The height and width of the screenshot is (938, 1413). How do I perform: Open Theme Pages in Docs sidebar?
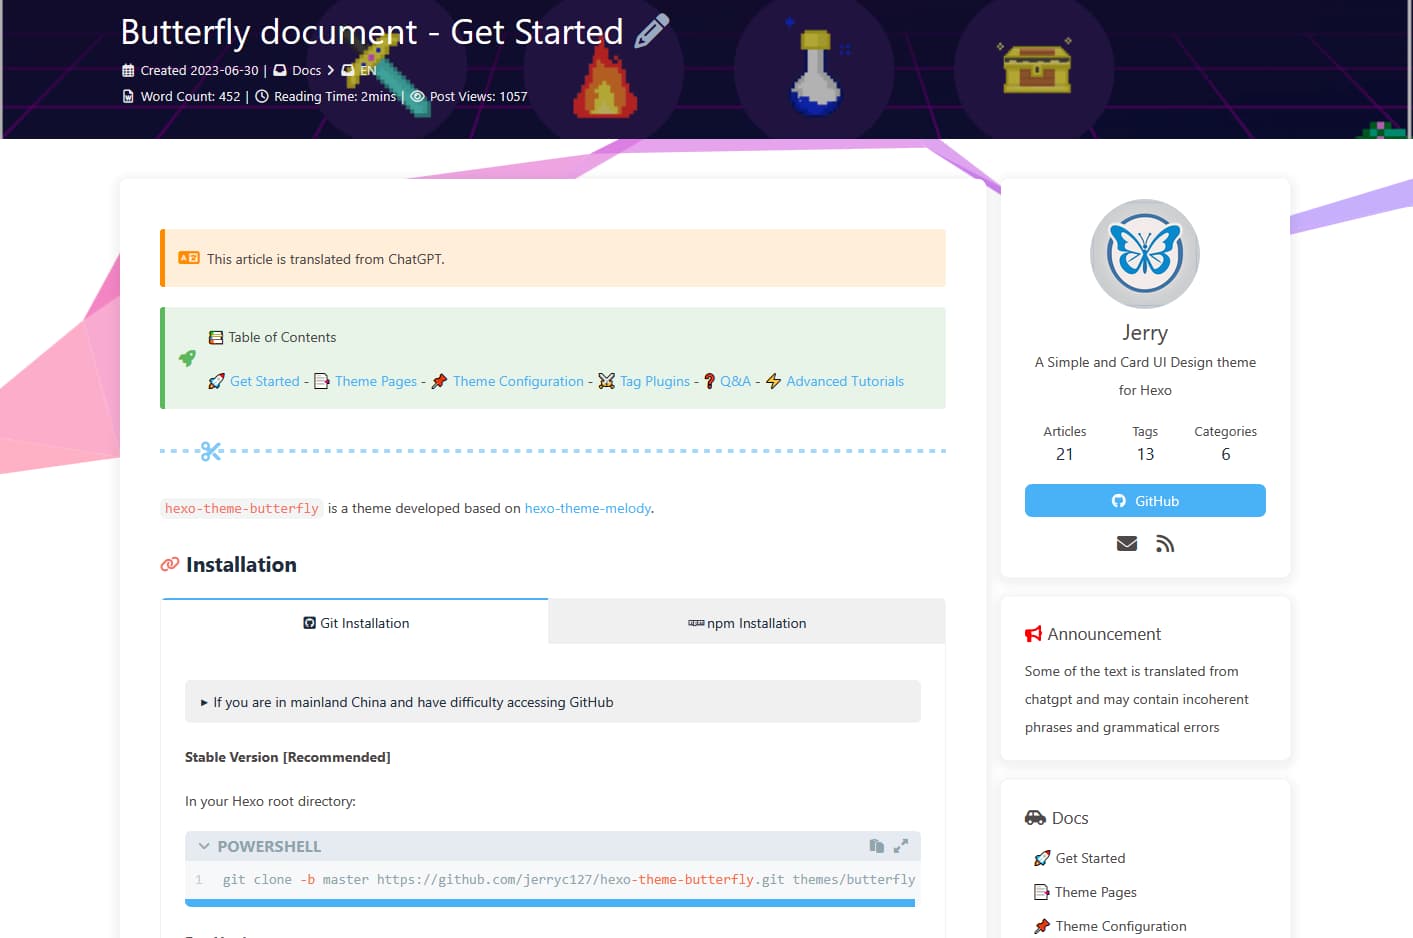click(x=1095, y=892)
